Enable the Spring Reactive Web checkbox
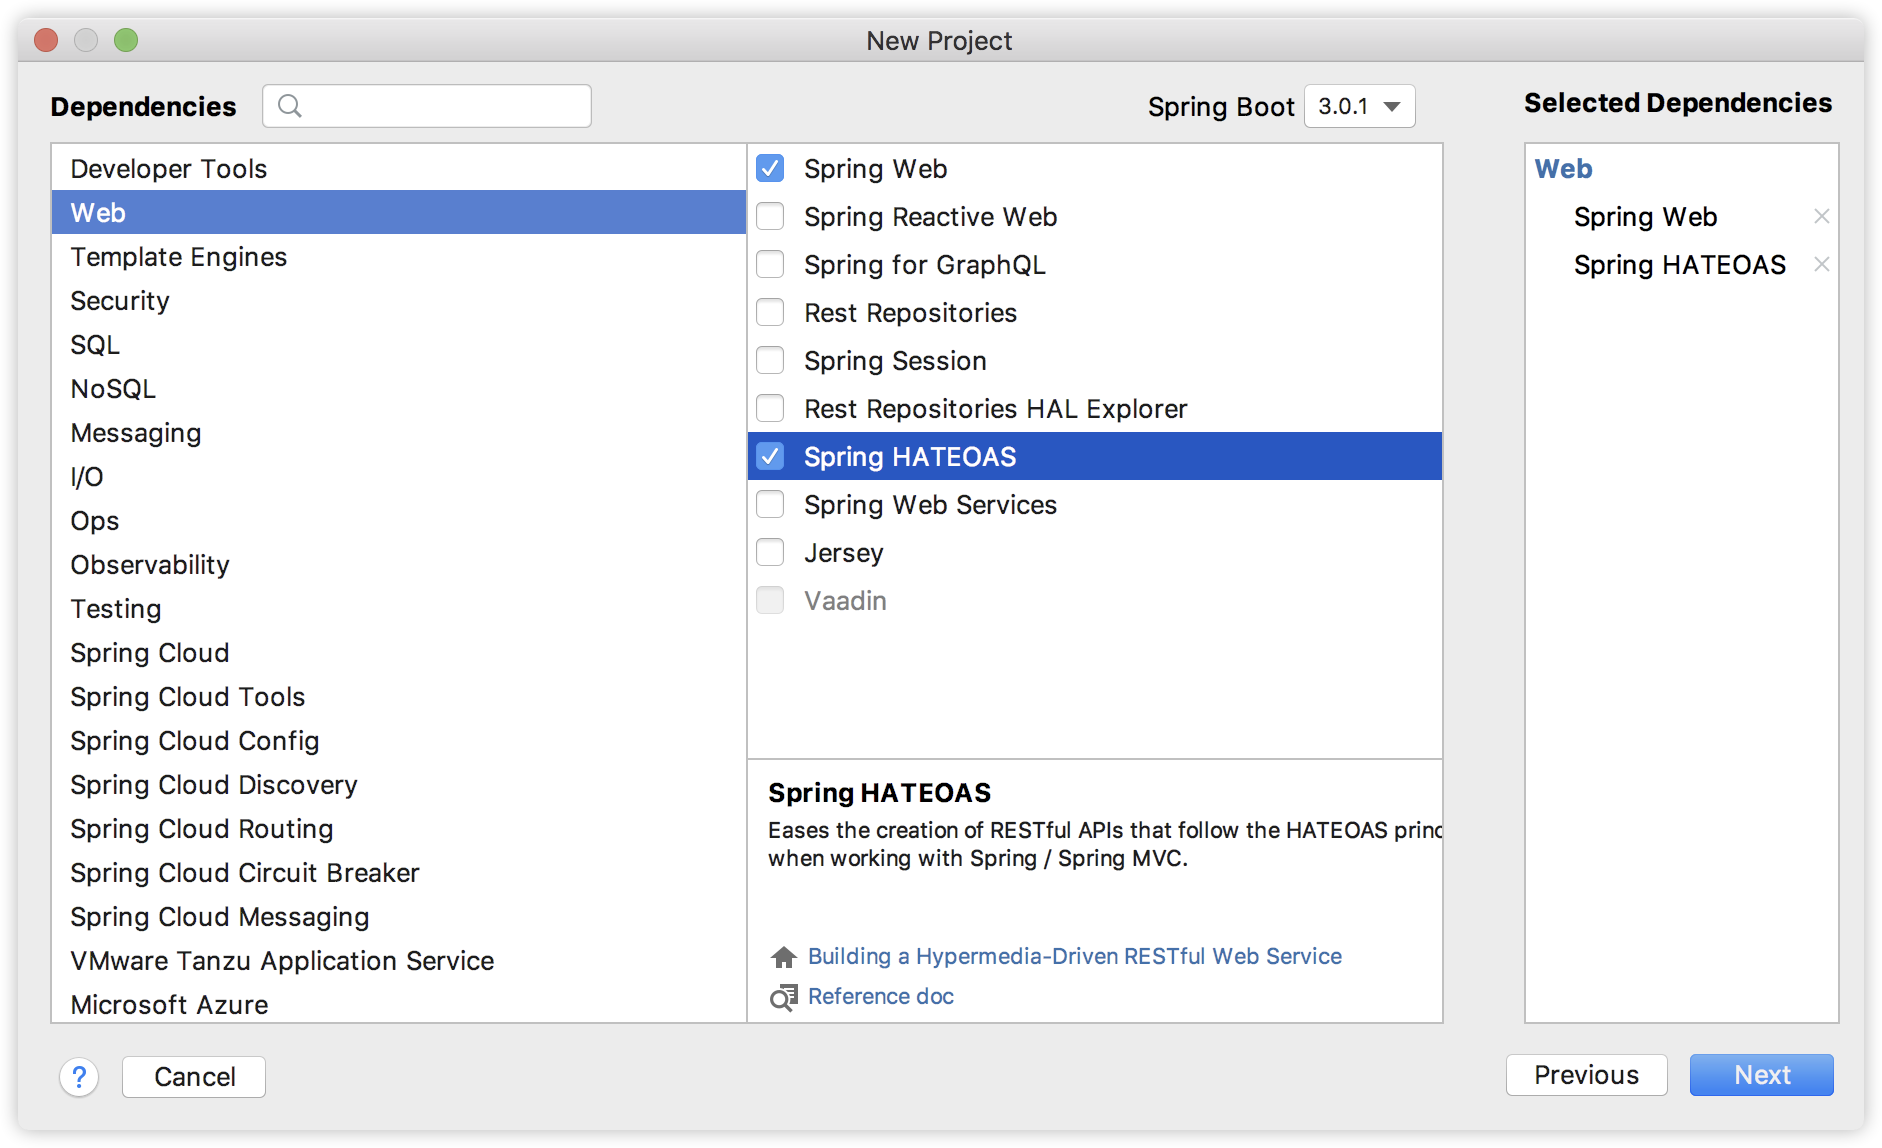 [x=770, y=217]
